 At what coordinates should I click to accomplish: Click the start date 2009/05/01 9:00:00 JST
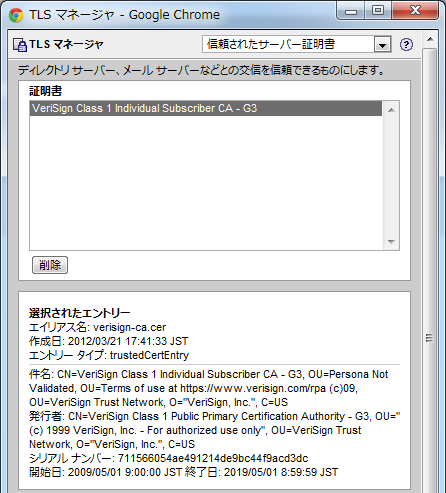tap(125, 472)
